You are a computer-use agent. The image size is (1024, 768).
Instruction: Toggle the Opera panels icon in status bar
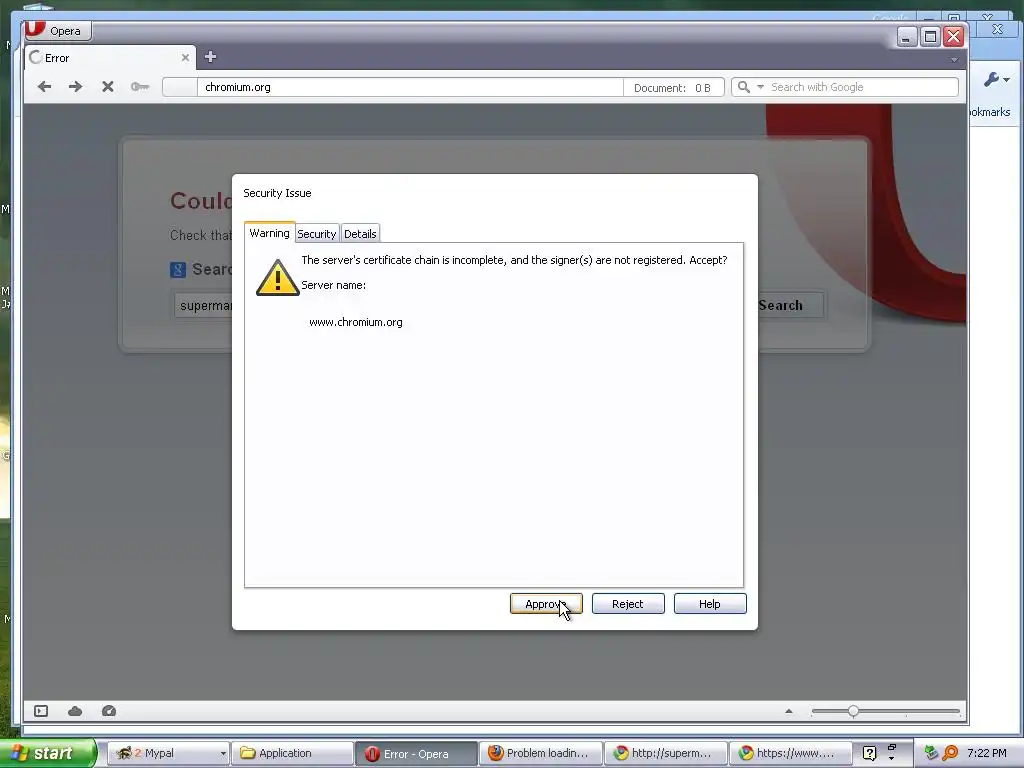point(41,711)
